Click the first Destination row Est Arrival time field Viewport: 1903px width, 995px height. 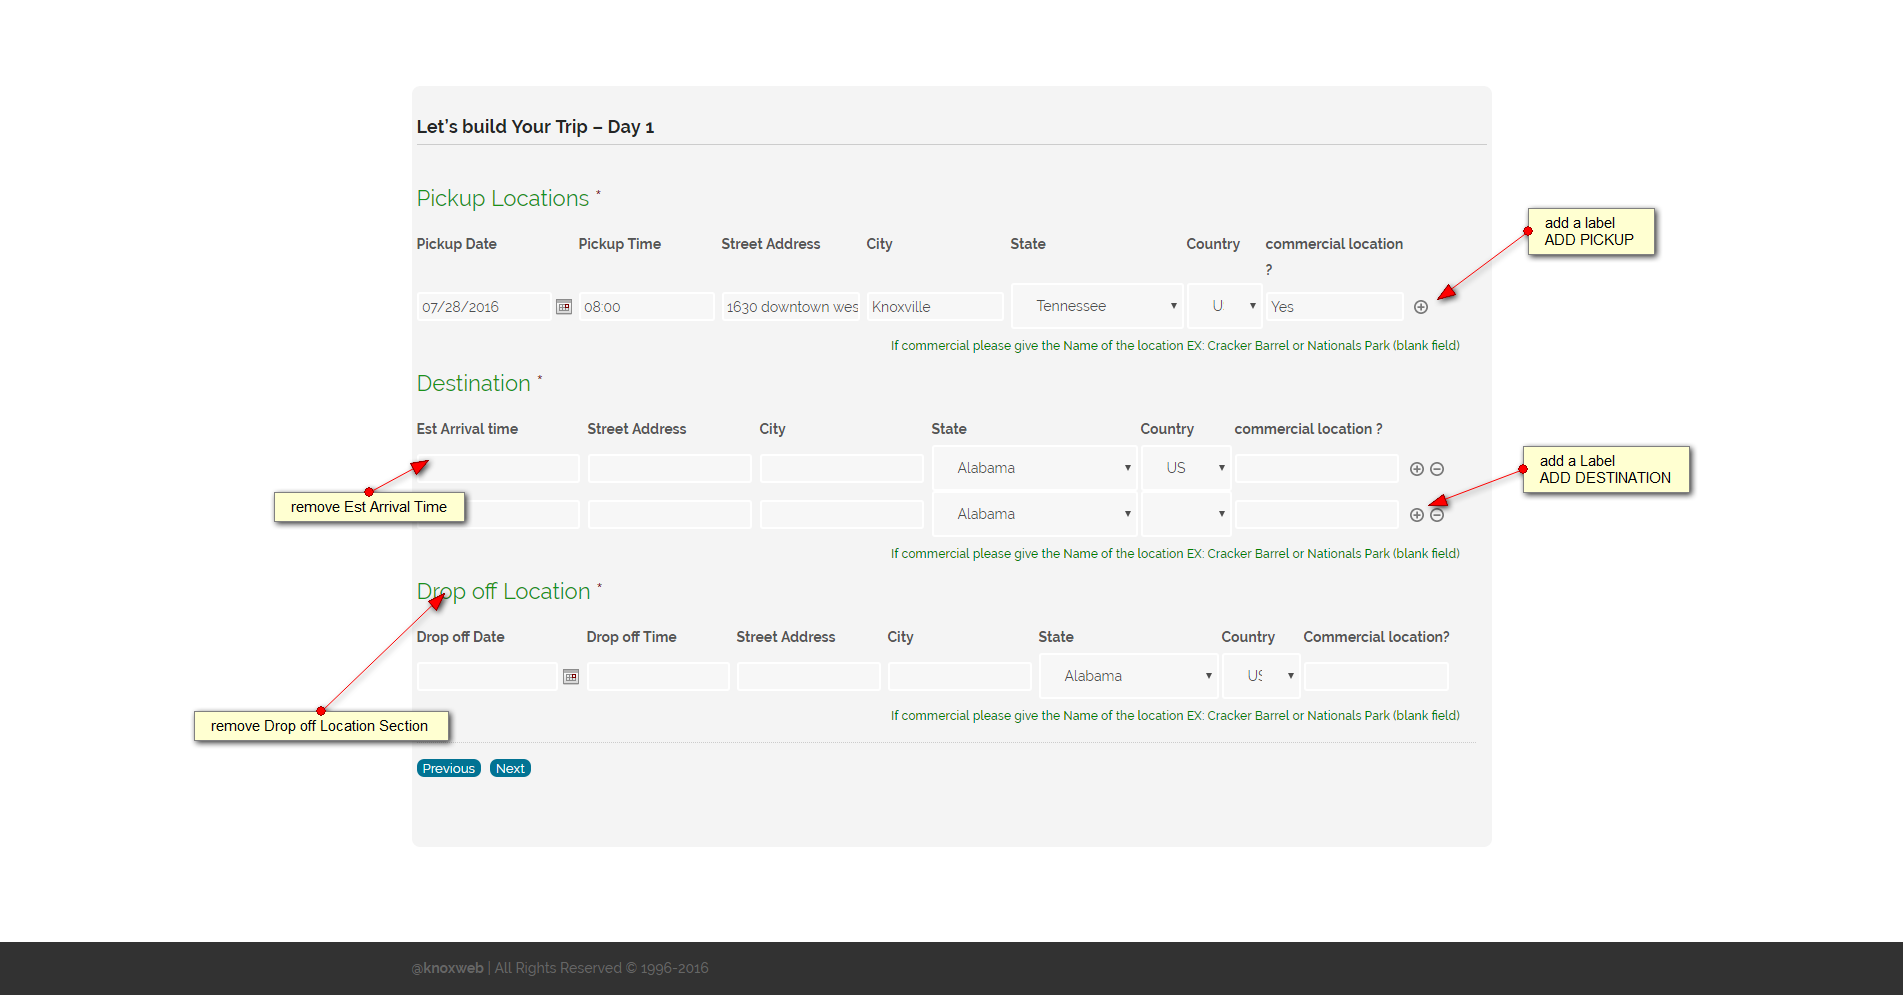(x=498, y=469)
